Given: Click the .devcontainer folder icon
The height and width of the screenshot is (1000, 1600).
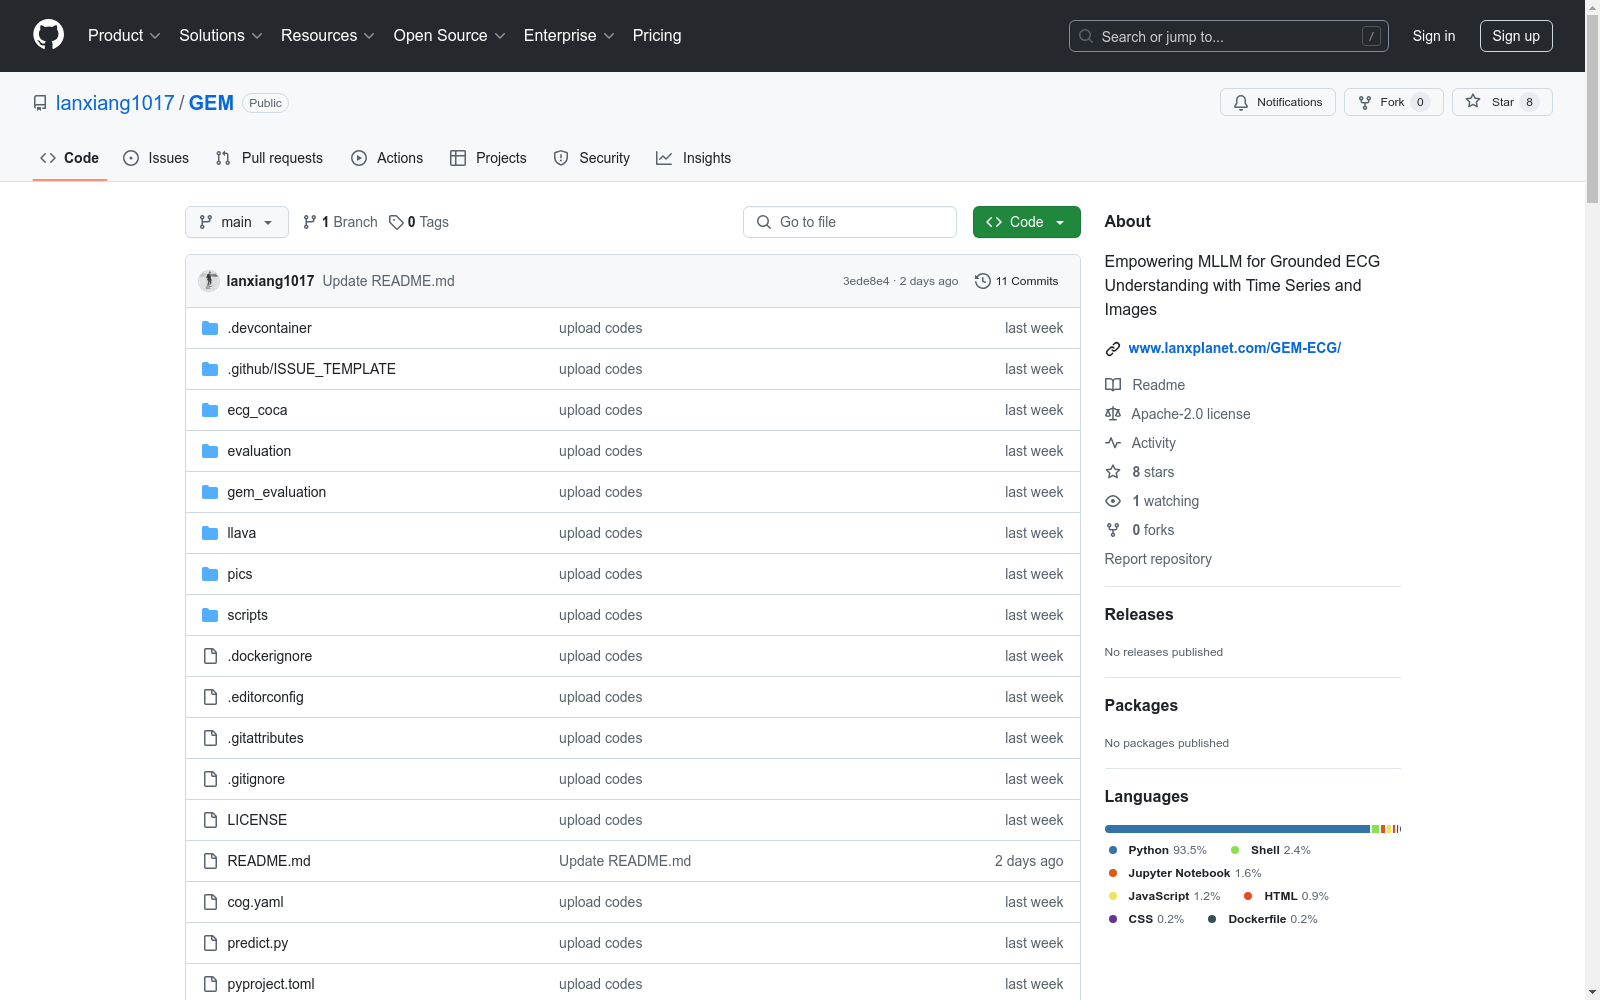Looking at the screenshot, I should click(210, 328).
